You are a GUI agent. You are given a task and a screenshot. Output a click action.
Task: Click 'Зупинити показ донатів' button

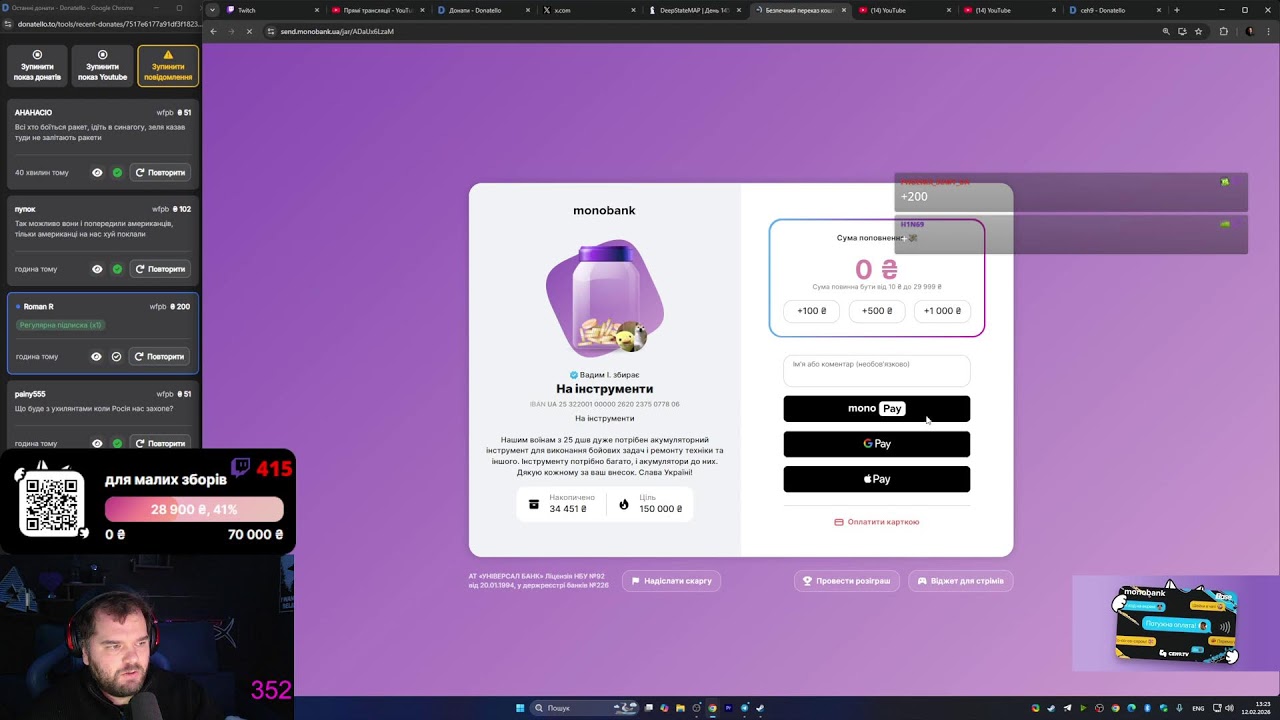click(37, 66)
